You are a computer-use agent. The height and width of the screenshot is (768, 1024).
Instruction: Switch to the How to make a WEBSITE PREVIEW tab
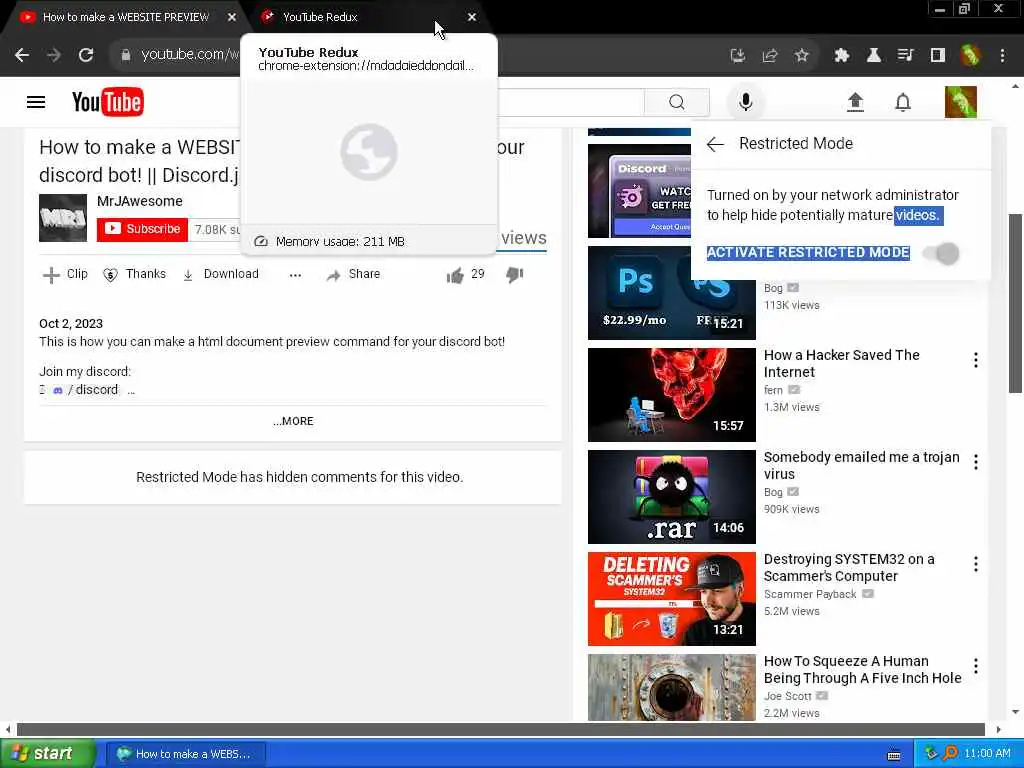click(x=124, y=17)
